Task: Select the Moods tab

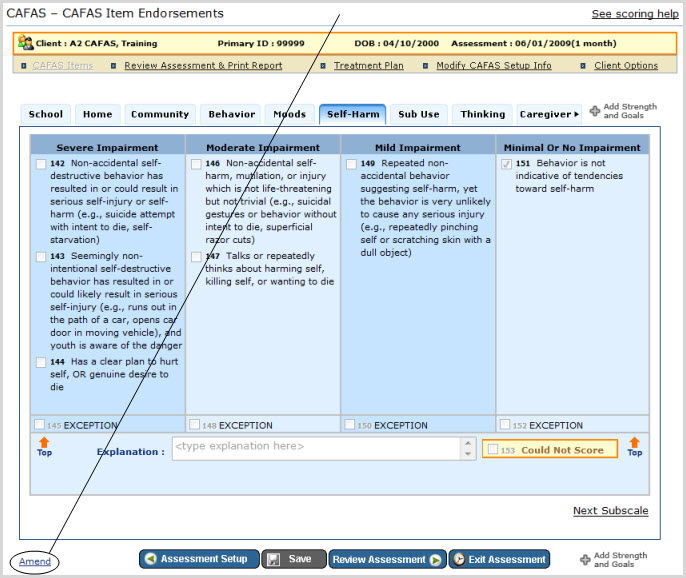Action: [x=290, y=114]
